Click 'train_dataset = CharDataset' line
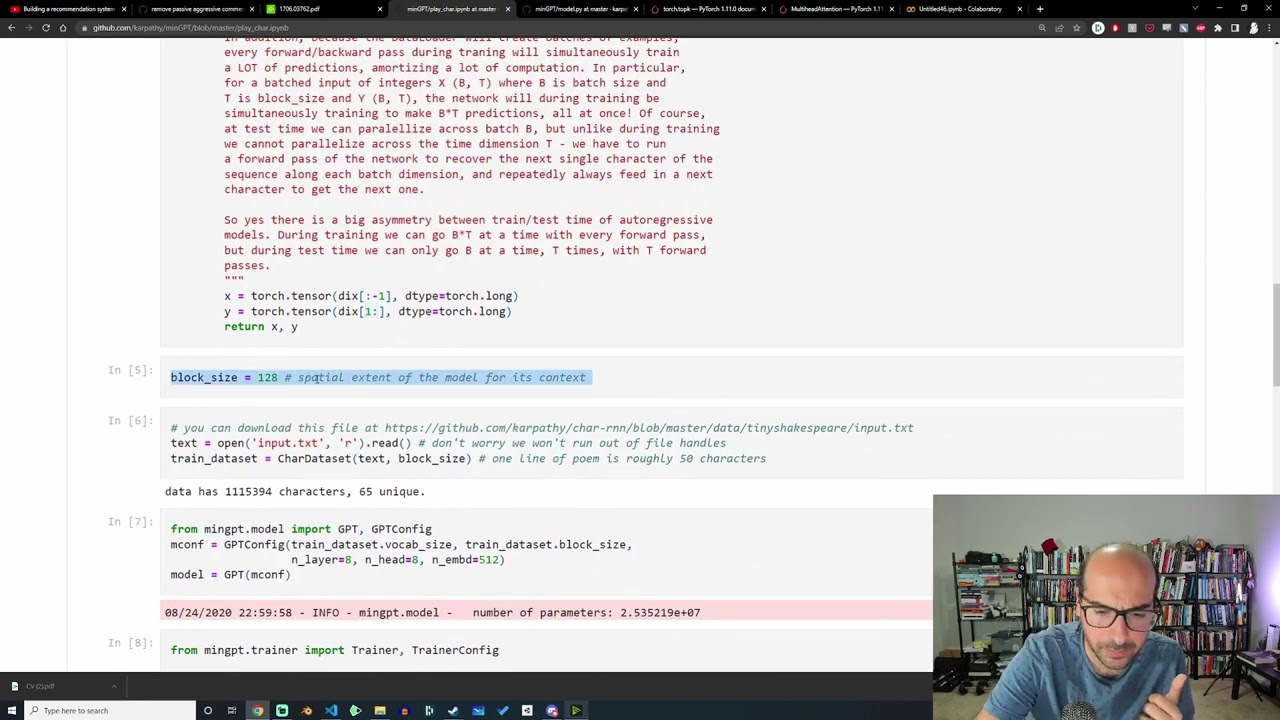The width and height of the screenshot is (1280, 720). [x=468, y=459]
